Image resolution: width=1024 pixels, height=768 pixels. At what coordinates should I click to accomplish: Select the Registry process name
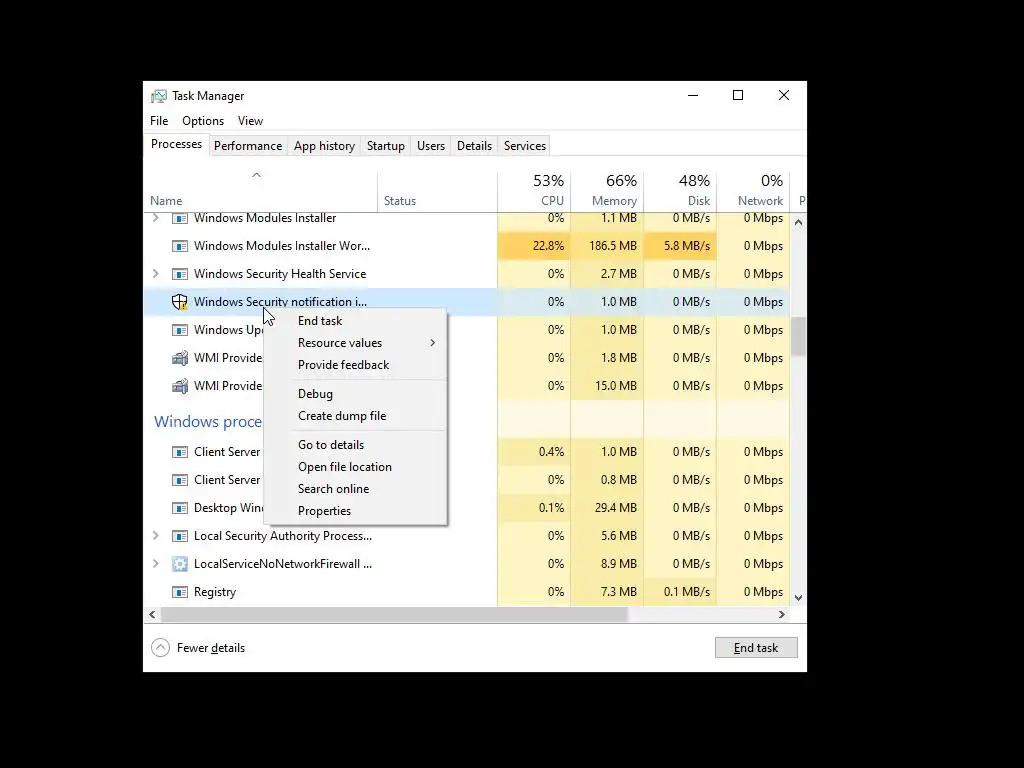tap(215, 592)
